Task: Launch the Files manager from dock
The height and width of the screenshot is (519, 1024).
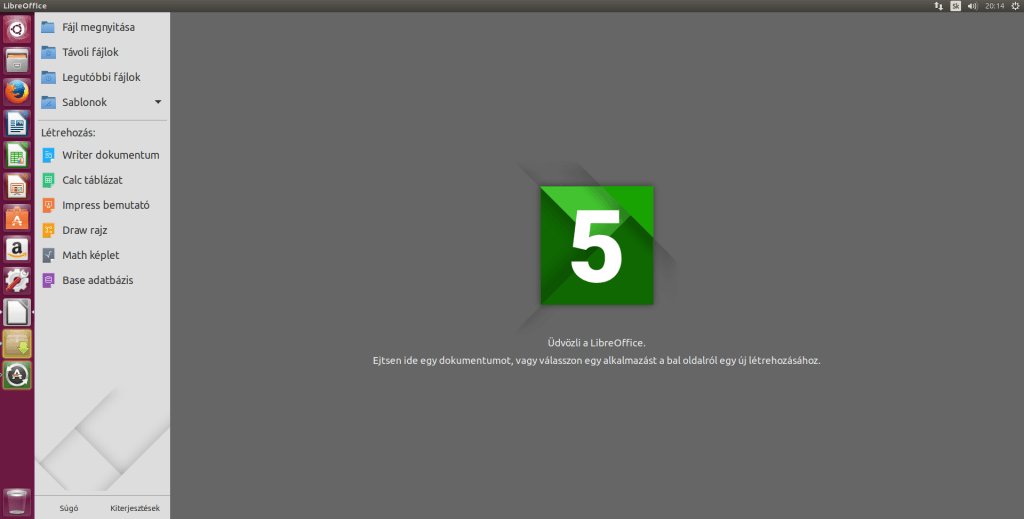Action: coord(17,61)
